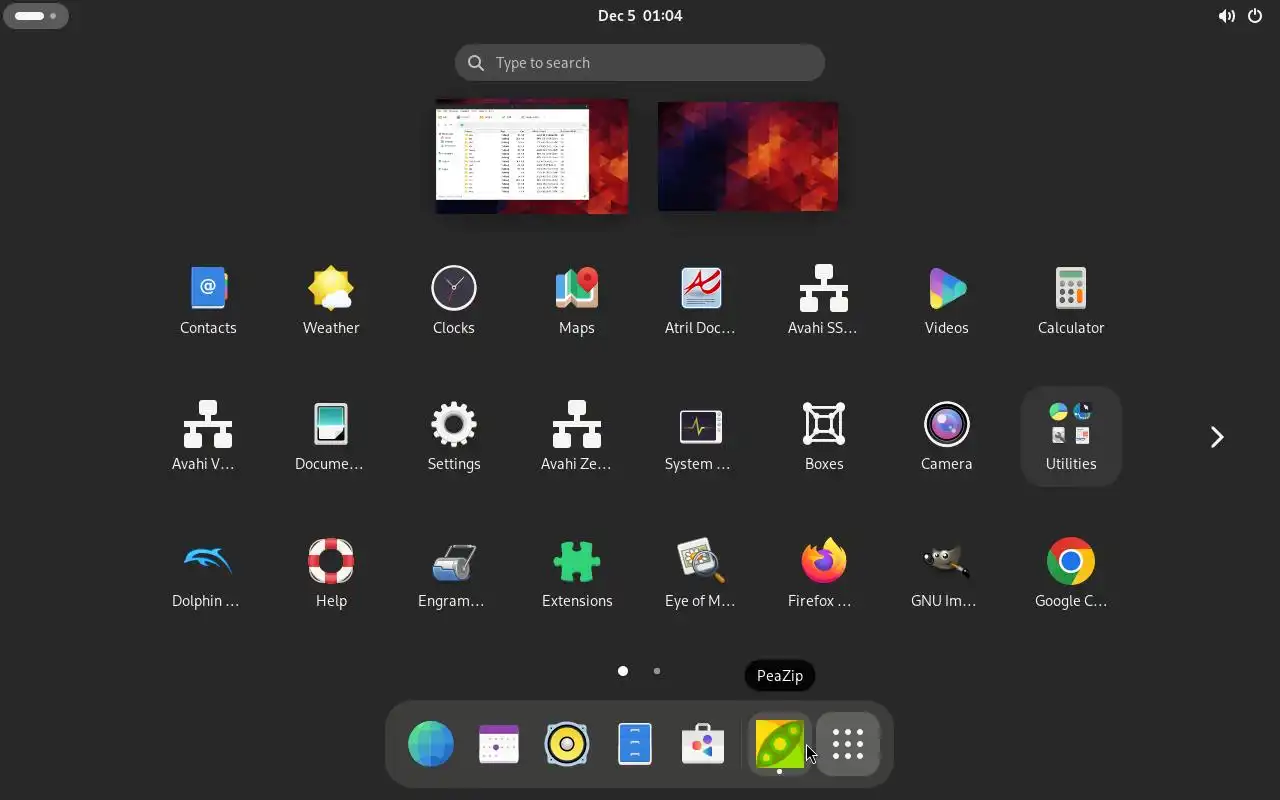Open the Dec 5 01:04 clock menu
The height and width of the screenshot is (800, 1280).
pos(640,16)
